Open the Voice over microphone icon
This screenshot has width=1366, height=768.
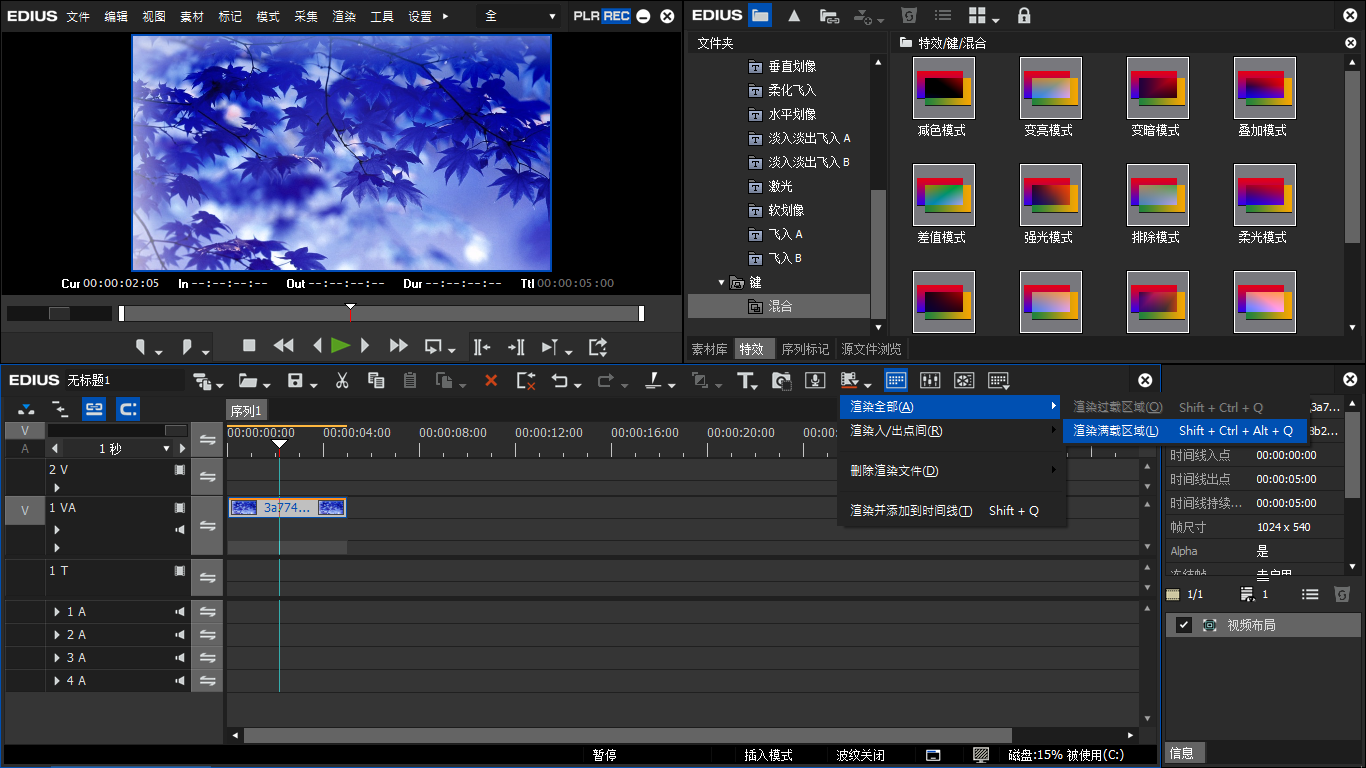pyautogui.click(x=816, y=380)
